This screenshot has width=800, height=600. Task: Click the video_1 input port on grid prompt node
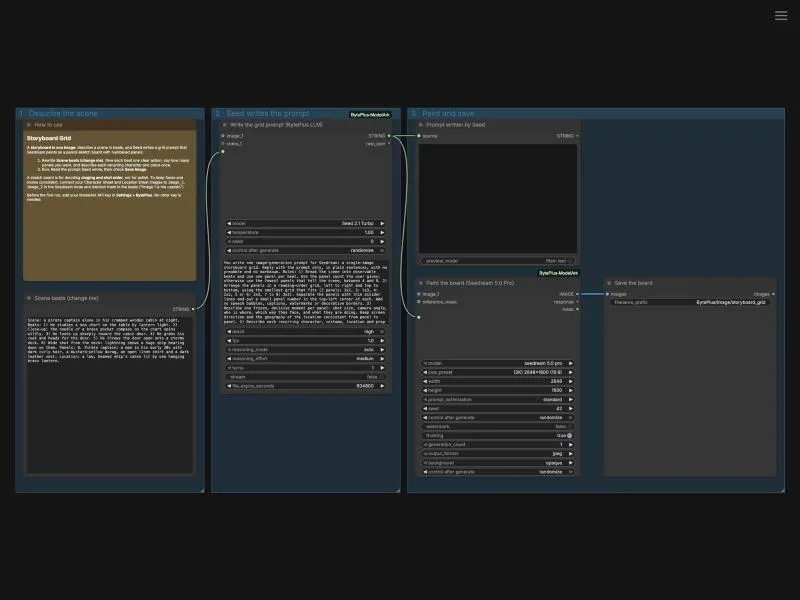click(223, 144)
